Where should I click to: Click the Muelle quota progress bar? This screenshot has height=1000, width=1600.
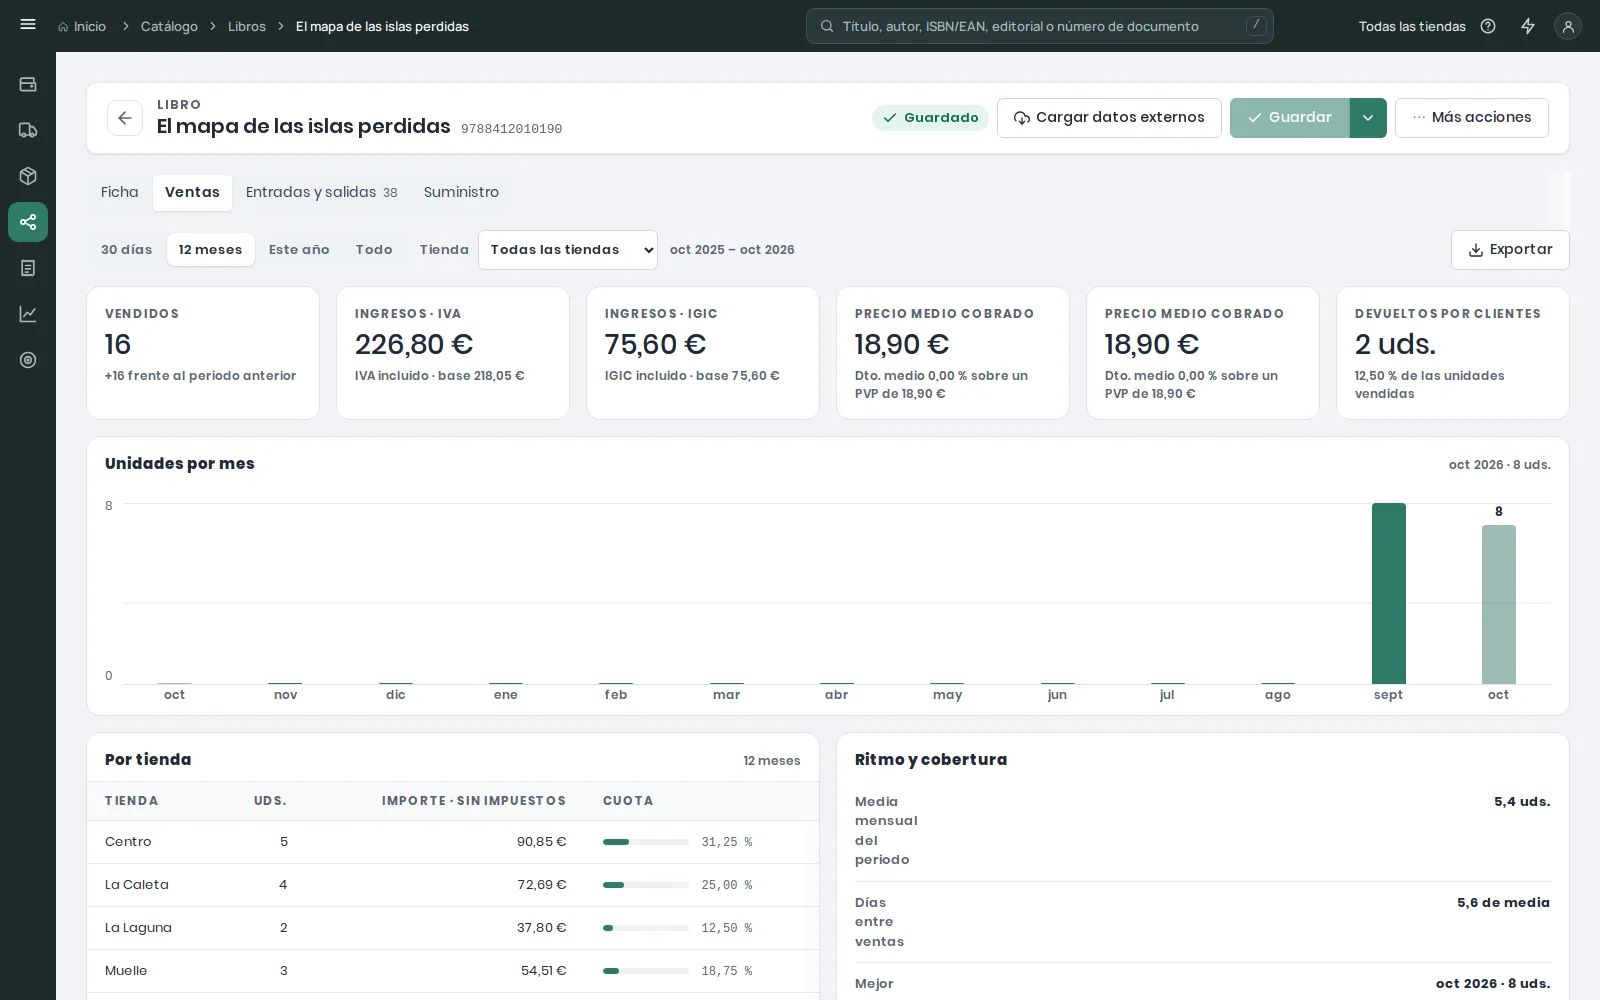pos(646,971)
